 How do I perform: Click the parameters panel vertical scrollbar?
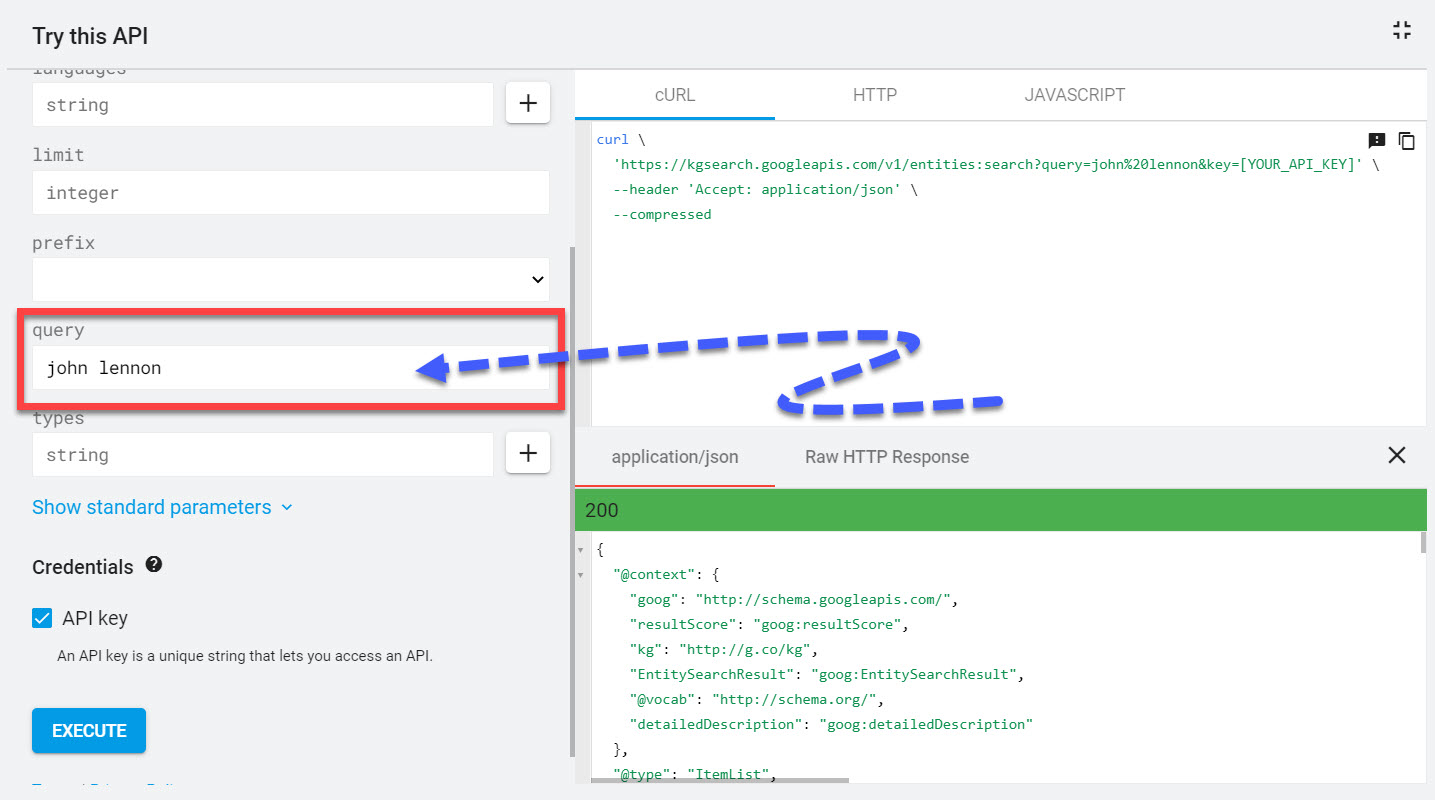click(572, 500)
